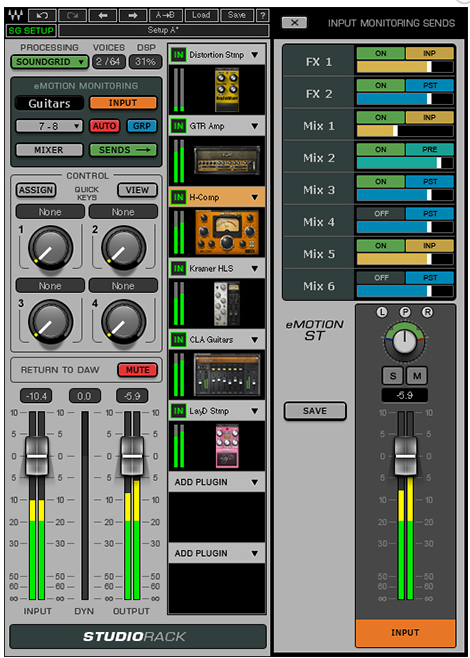Open help with the question mark icon
Viewport: 470px width, 658px height.
(x=262, y=16)
